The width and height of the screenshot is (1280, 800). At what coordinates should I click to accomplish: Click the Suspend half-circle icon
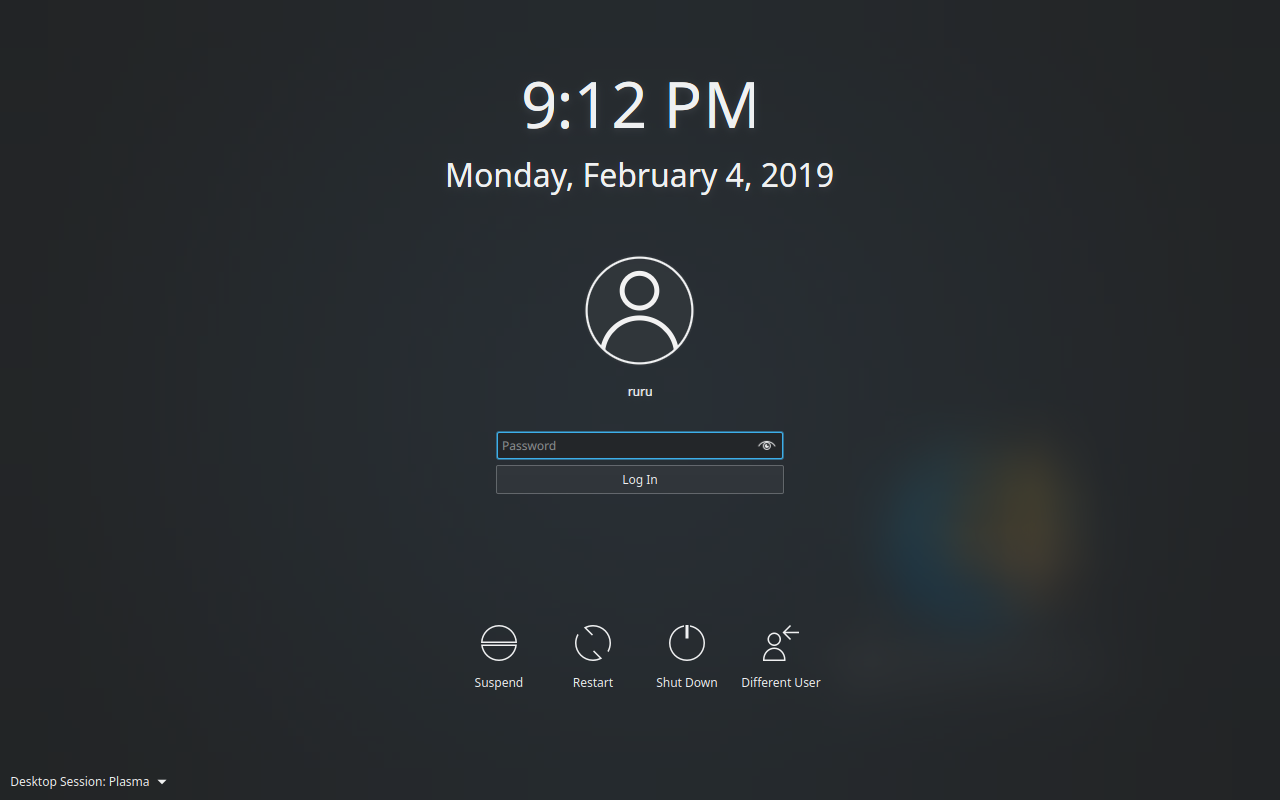tap(498, 643)
